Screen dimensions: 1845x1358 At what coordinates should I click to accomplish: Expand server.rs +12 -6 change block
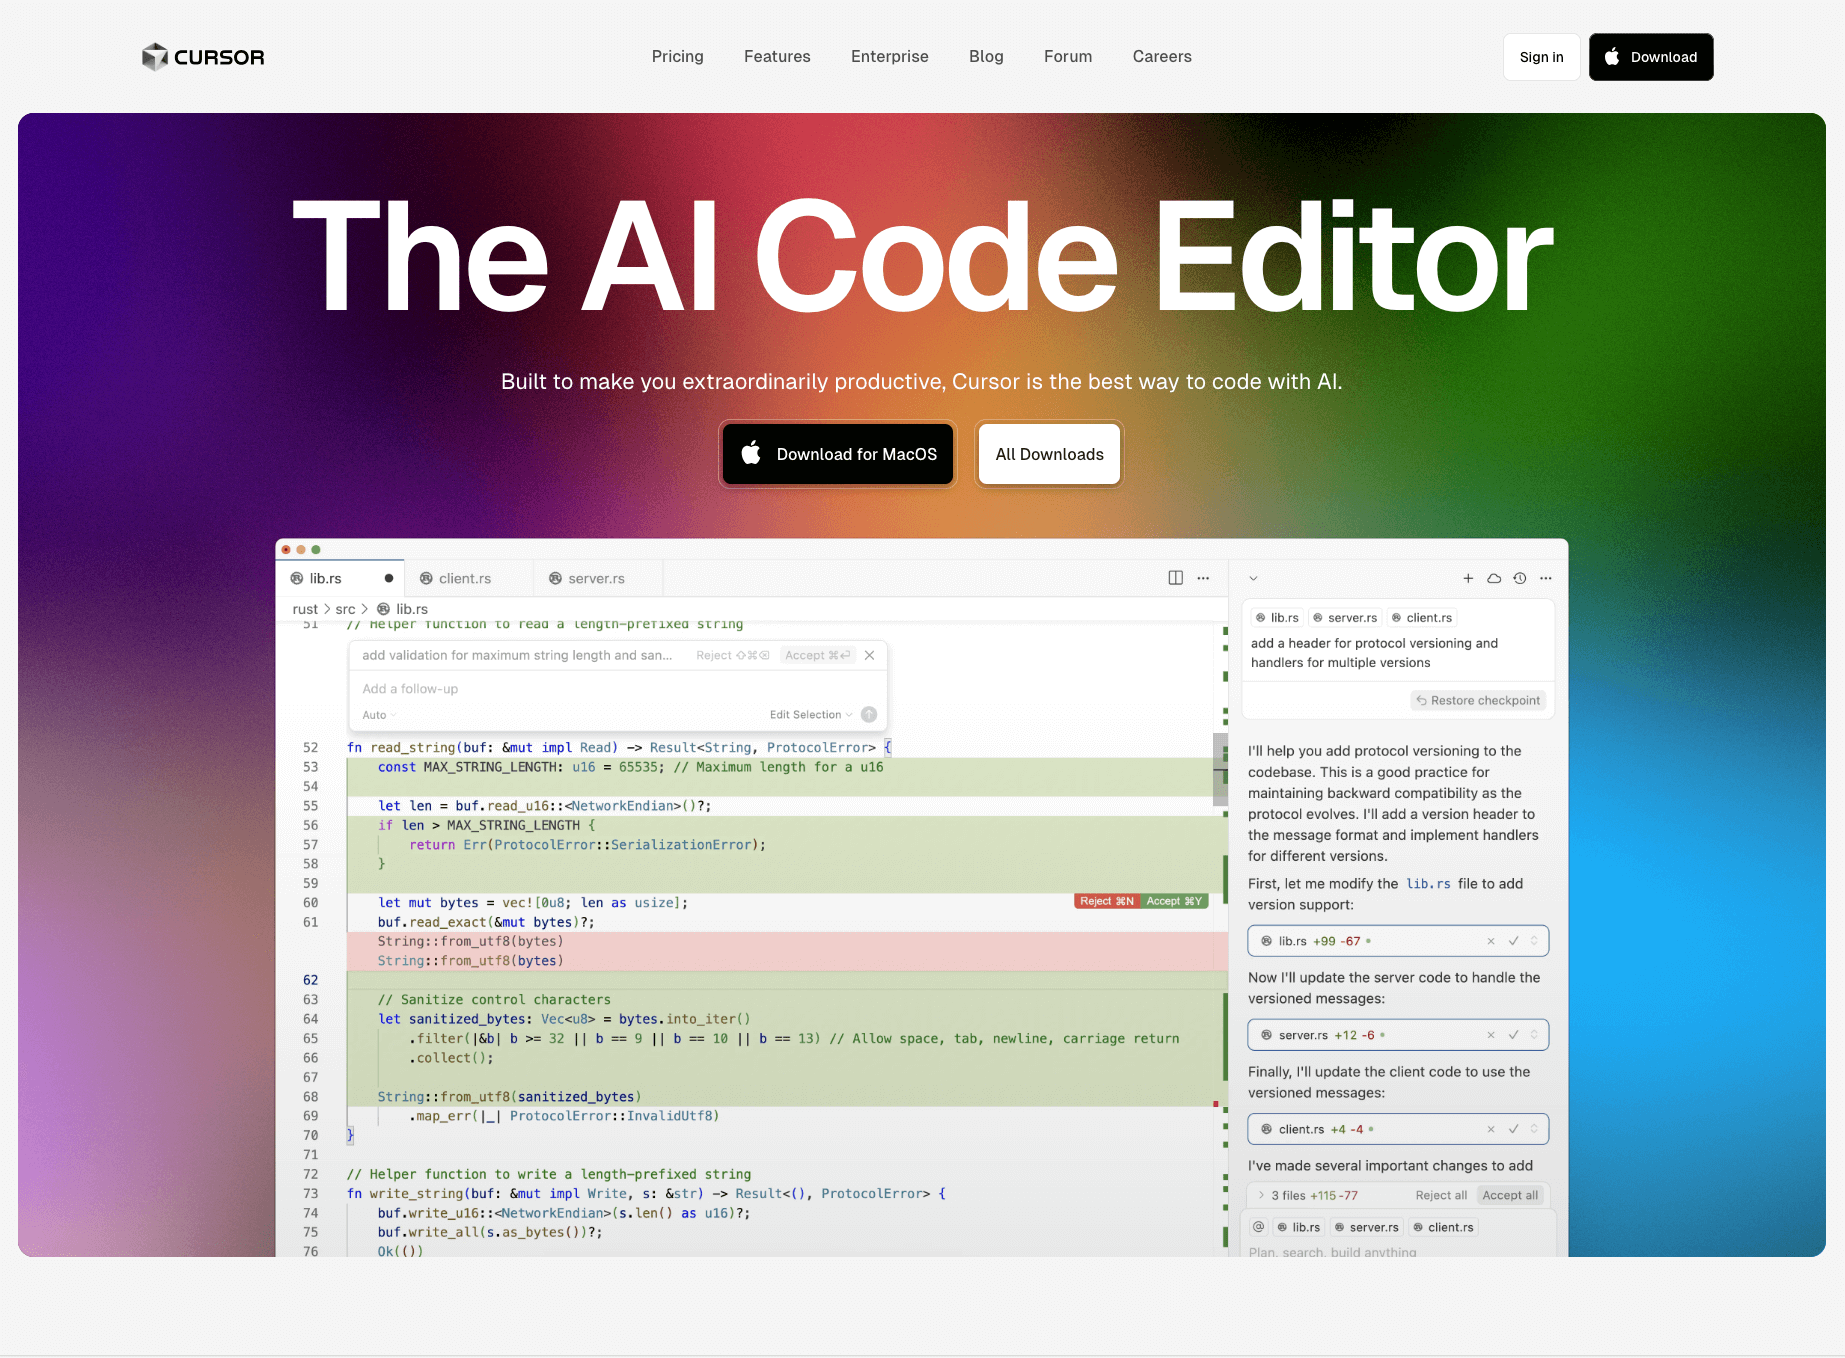pyautogui.click(x=1534, y=1035)
